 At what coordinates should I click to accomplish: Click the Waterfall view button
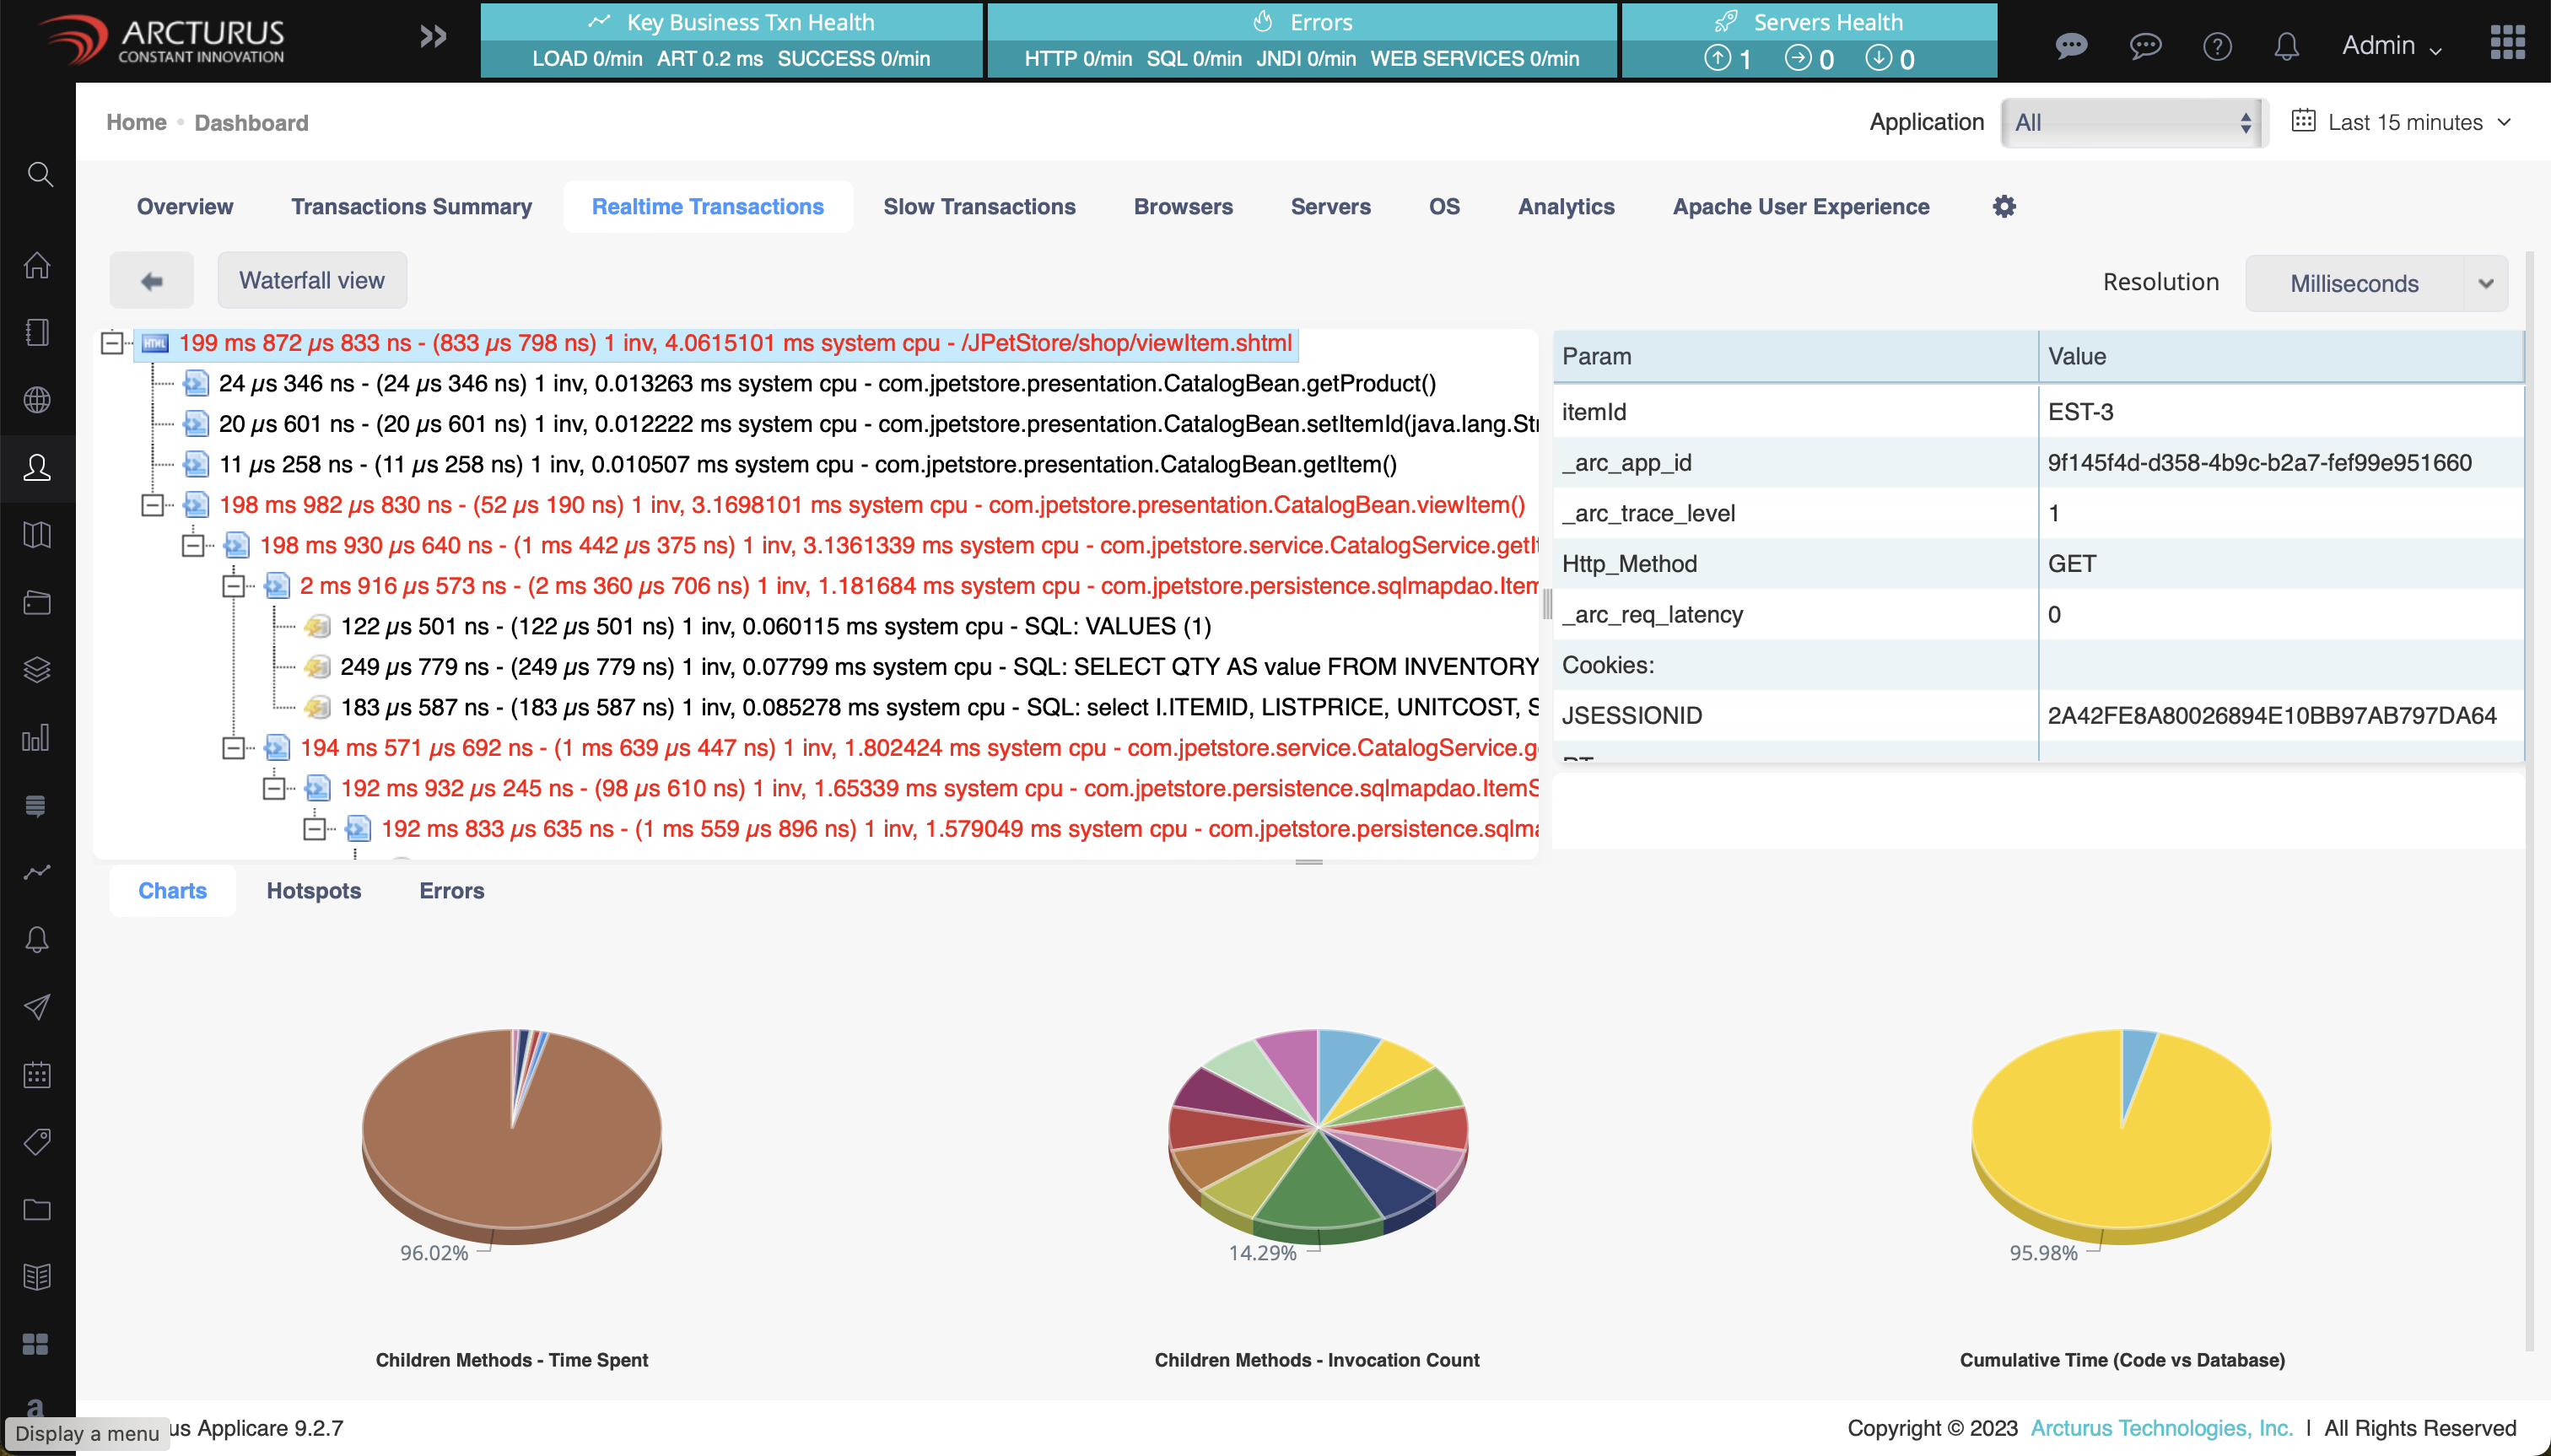point(311,281)
